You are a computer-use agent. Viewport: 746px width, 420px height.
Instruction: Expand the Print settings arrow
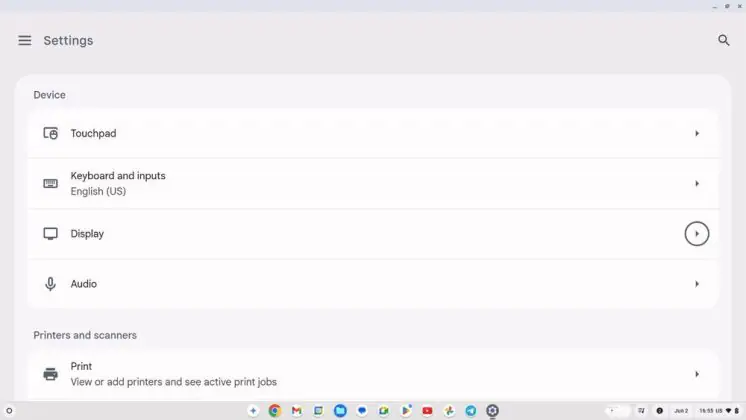click(x=697, y=374)
